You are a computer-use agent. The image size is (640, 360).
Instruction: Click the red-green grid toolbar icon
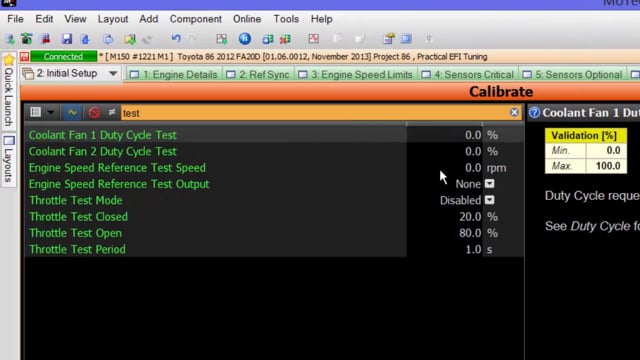[x=285, y=39]
